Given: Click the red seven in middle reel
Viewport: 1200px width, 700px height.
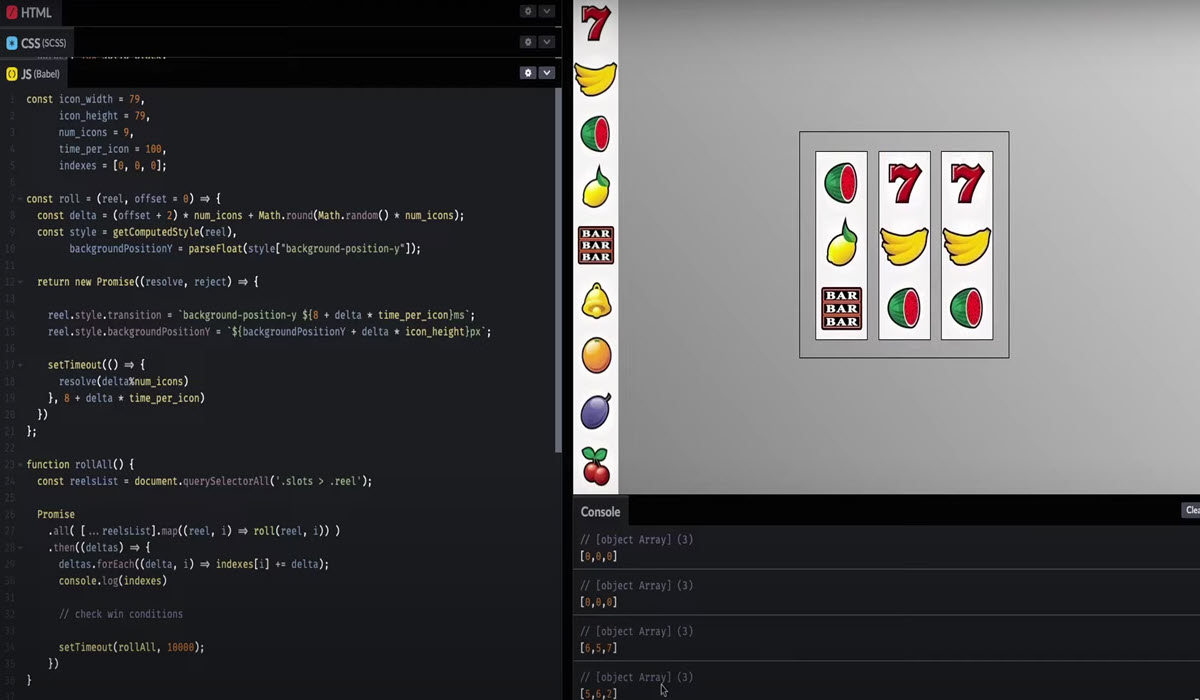Looking at the screenshot, I should coord(904,184).
